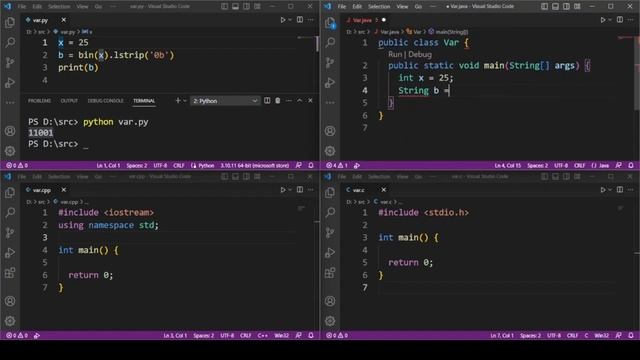
Task: Run Python file in the var.py window
Action: [283, 20]
